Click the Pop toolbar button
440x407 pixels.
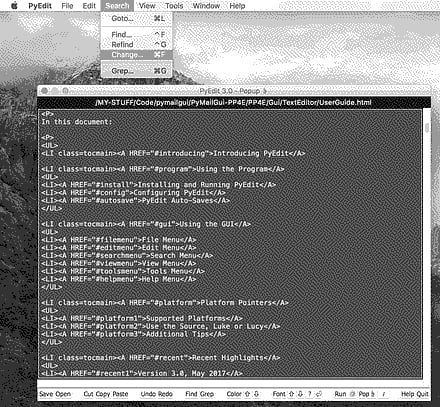coord(366,394)
